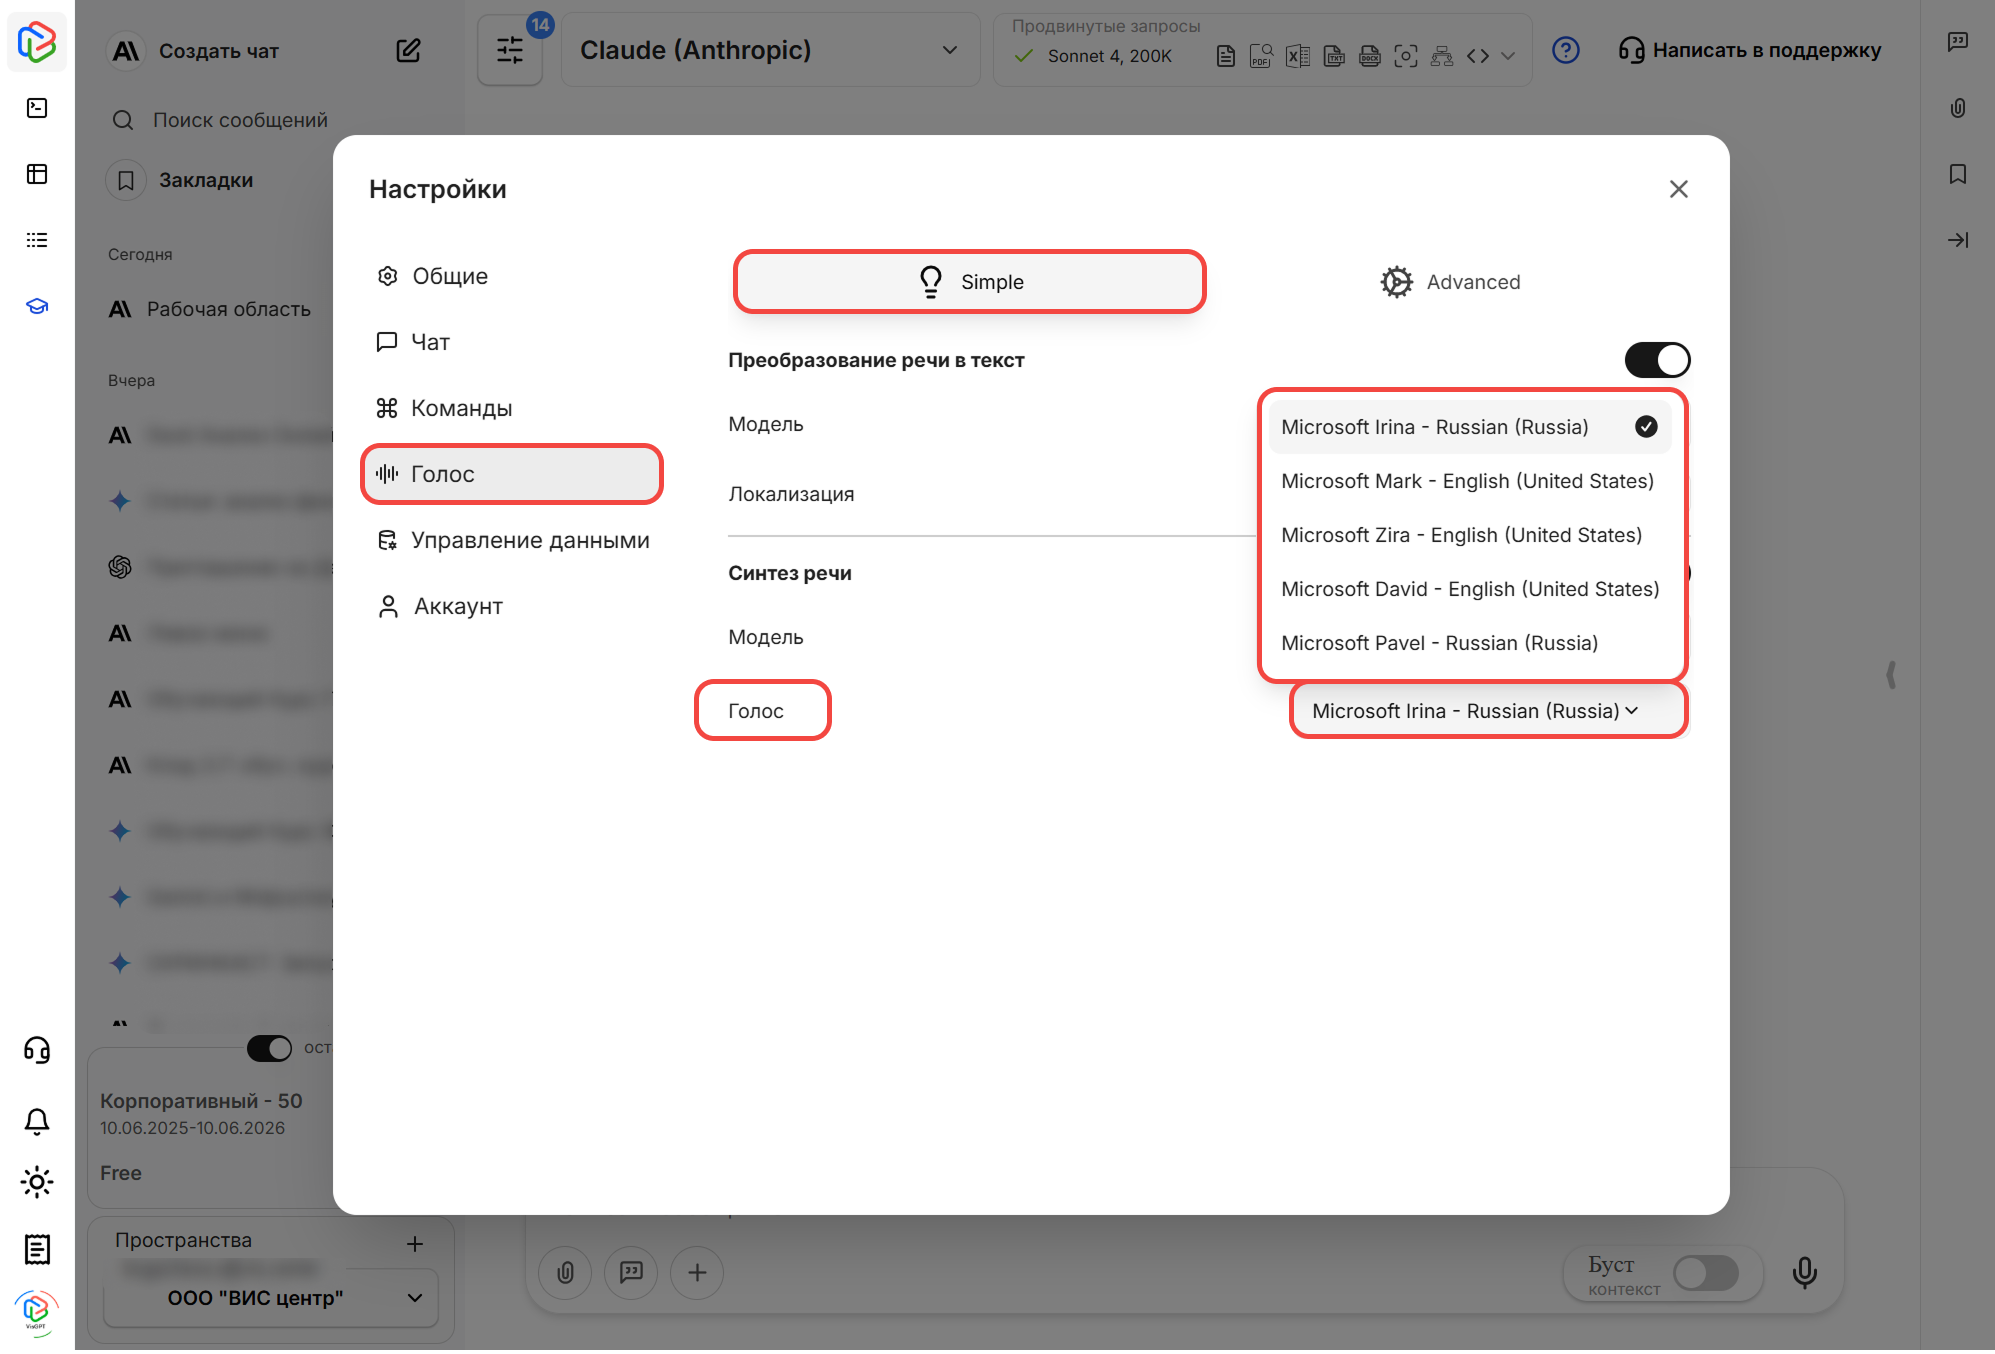Viewport: 1995px width, 1354px height.
Task: Select Microsoft David - English voice
Action: [x=1469, y=589]
